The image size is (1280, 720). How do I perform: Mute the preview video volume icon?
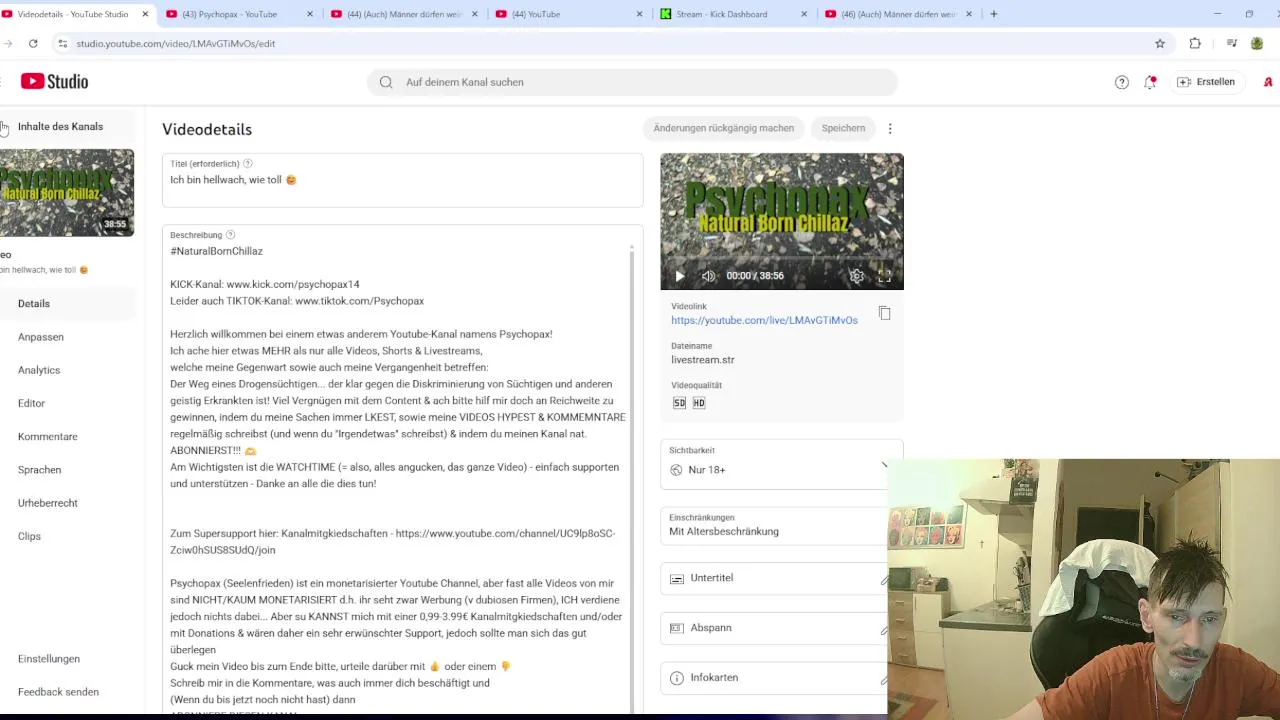point(708,276)
